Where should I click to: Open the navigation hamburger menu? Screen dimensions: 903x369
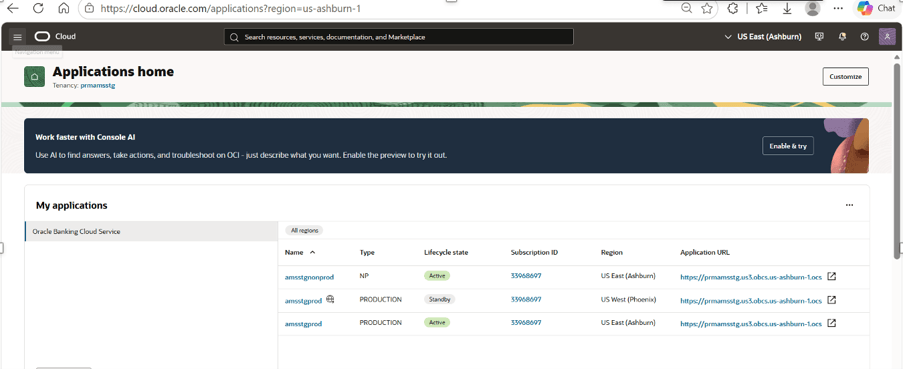pyautogui.click(x=17, y=37)
